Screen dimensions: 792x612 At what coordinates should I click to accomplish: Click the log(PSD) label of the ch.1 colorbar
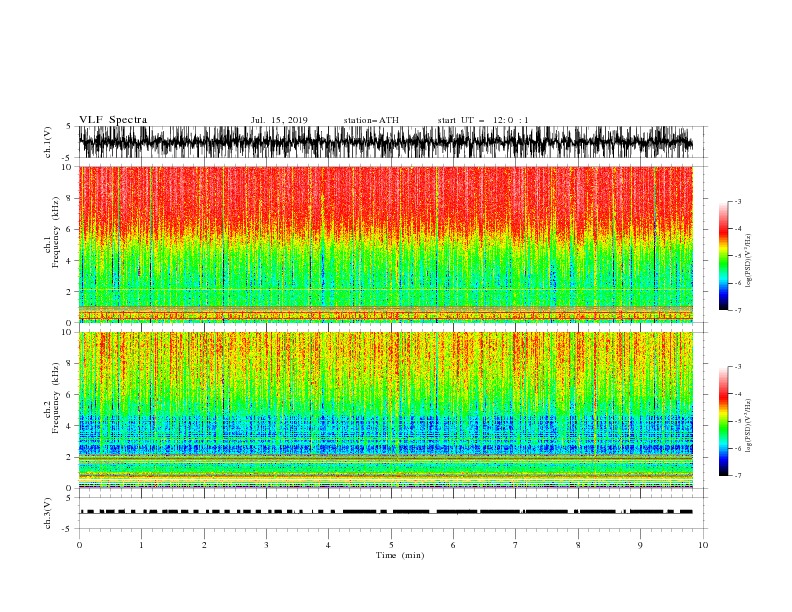coord(748,261)
